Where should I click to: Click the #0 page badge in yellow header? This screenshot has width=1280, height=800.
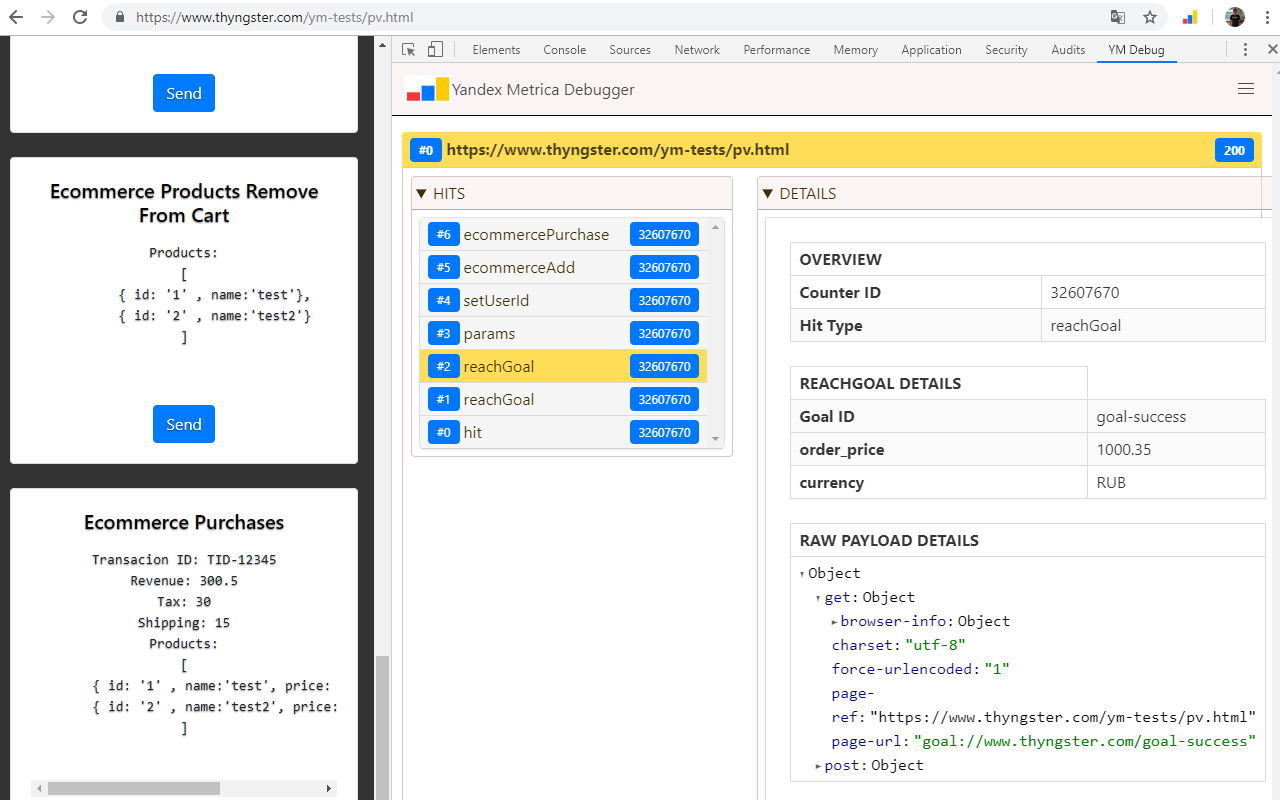point(426,150)
